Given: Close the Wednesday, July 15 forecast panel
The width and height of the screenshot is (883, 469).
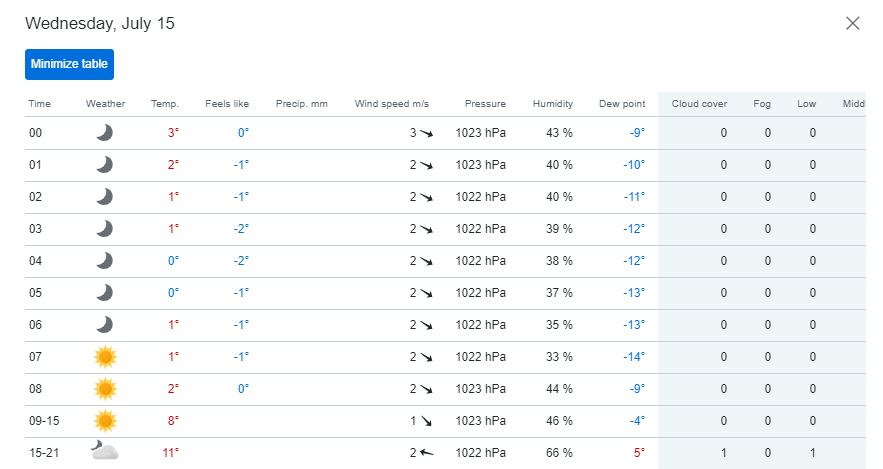Looking at the screenshot, I should 853,23.
